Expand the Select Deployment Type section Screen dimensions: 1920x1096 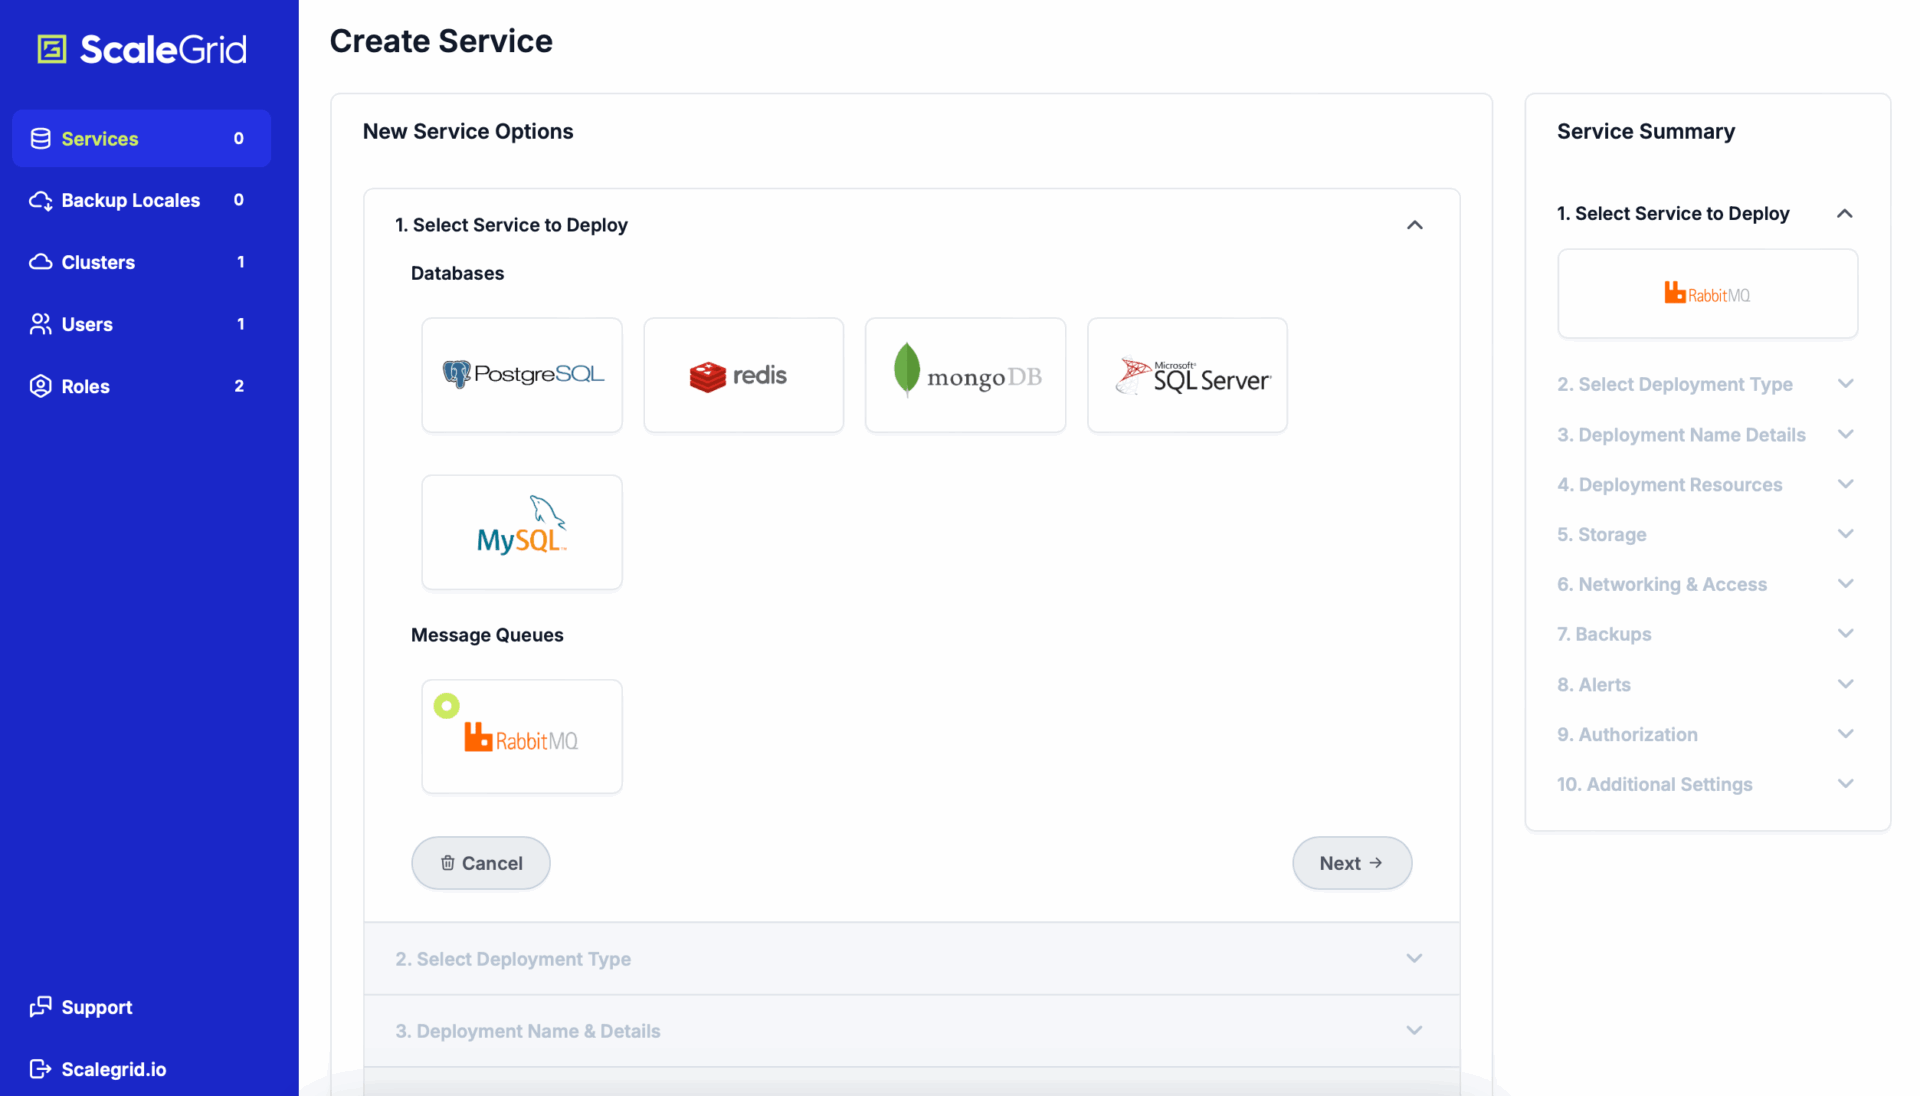pos(911,958)
